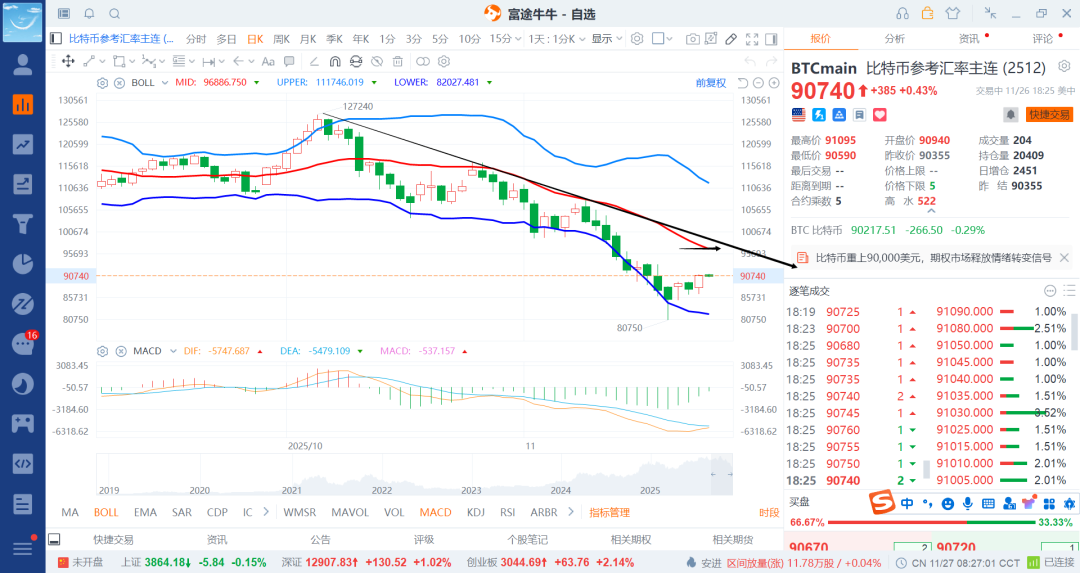Click the drawing settings gear in drawing toolbar
This screenshot has width=1080, height=573.
click(444, 61)
